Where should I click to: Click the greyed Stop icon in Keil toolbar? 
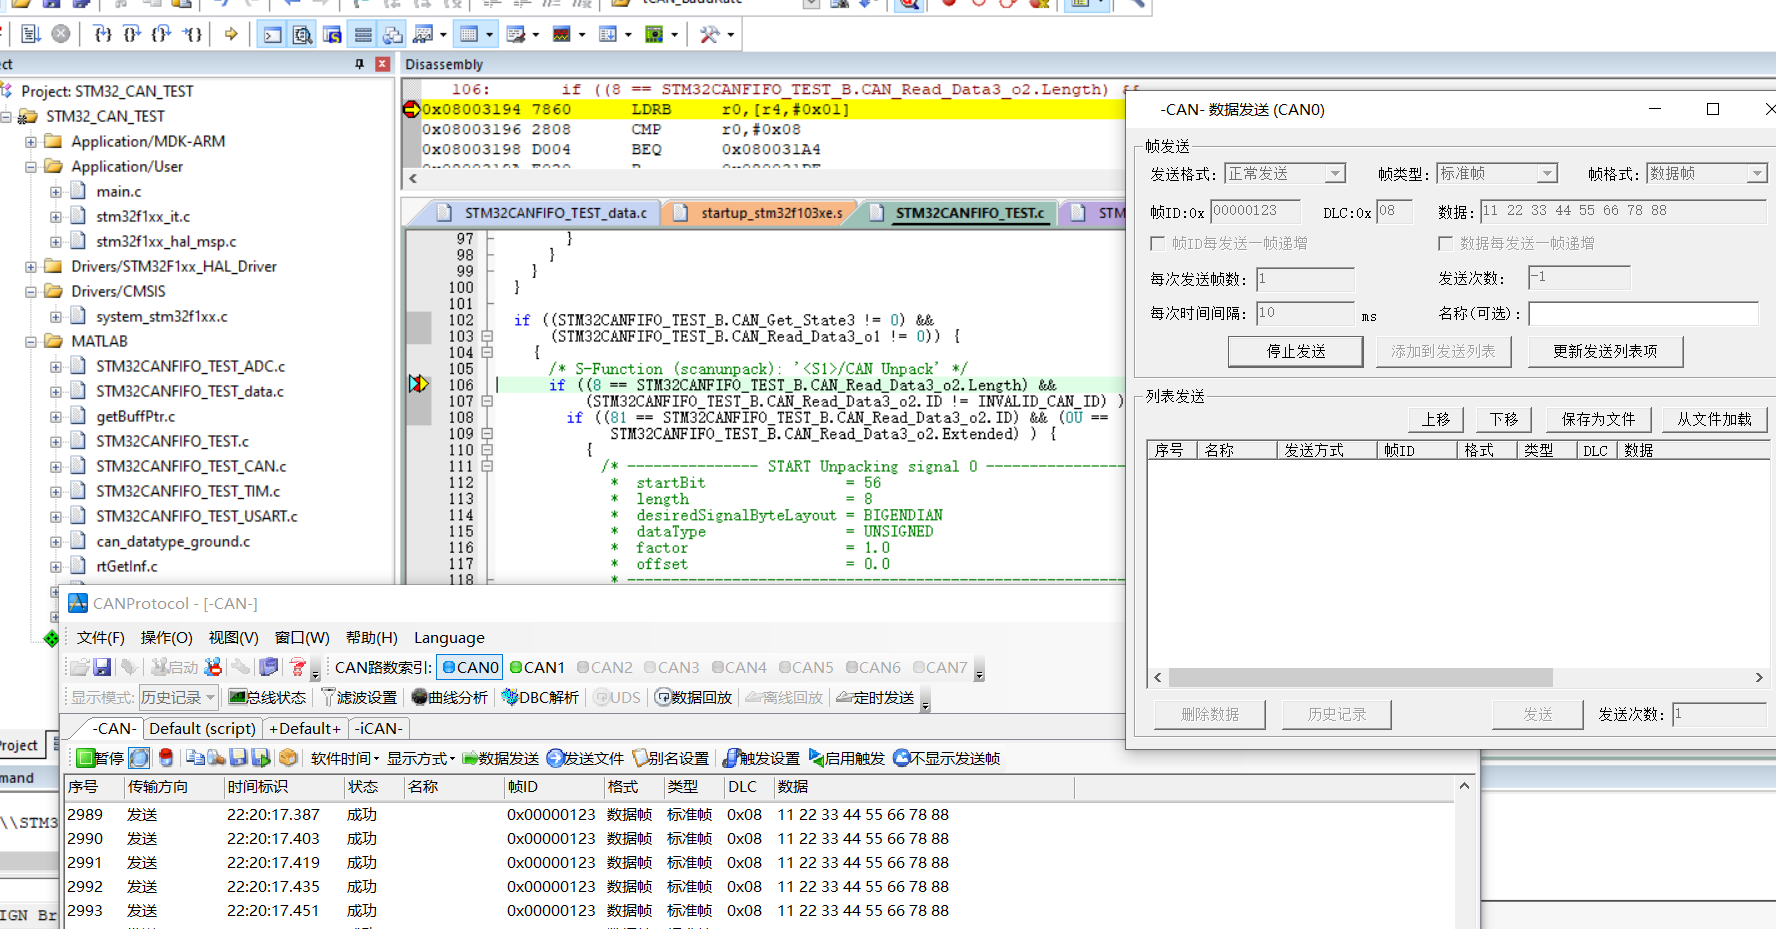point(61,34)
